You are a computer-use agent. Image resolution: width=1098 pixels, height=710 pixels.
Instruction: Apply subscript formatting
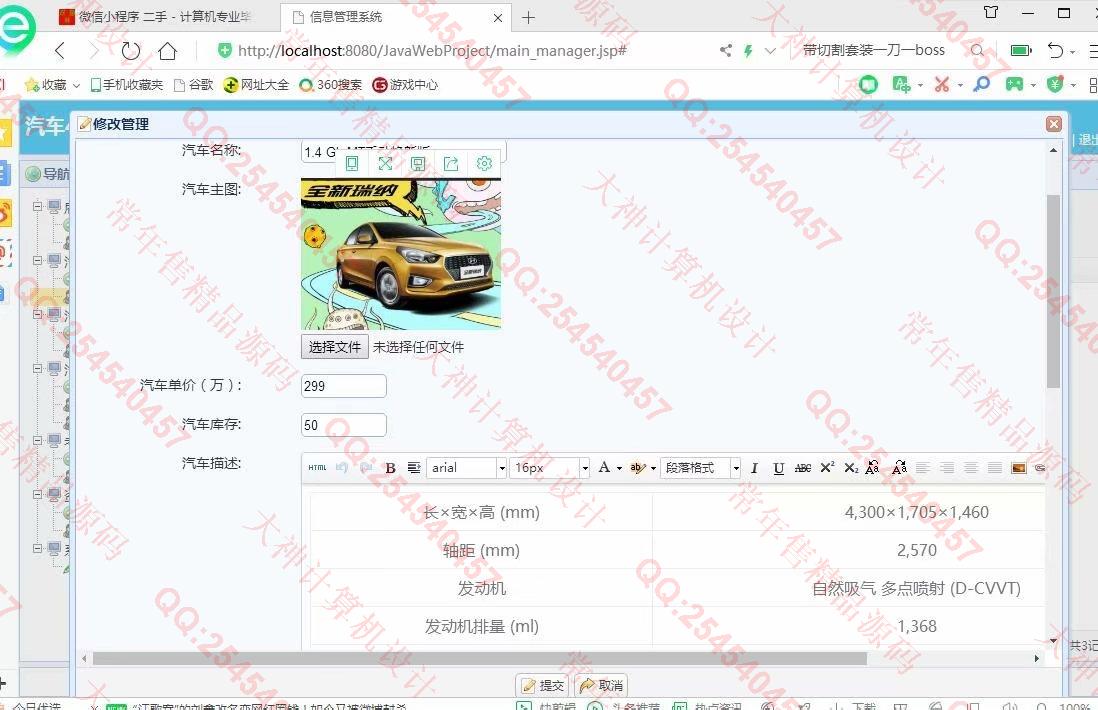click(851, 468)
